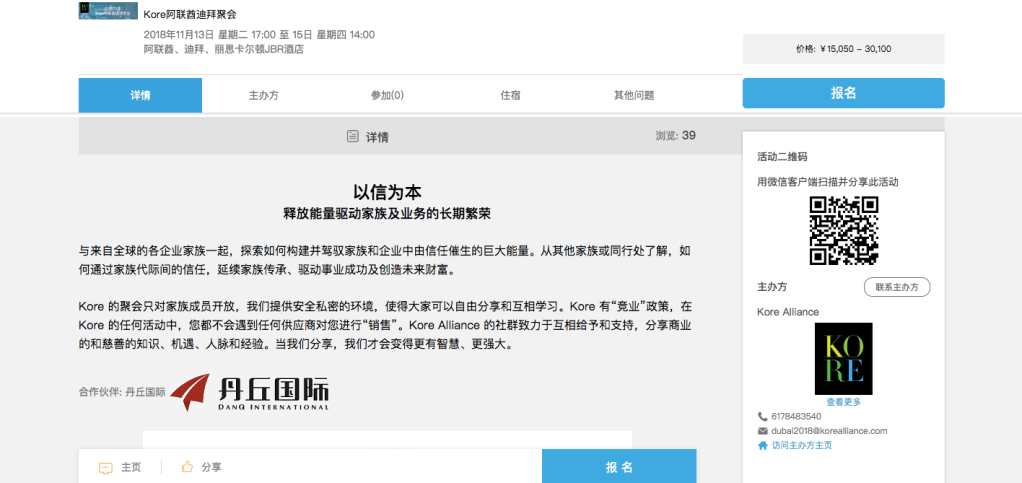Click the thumbs-up 分享 icon
This screenshot has width=1022, height=483.
tap(186, 467)
